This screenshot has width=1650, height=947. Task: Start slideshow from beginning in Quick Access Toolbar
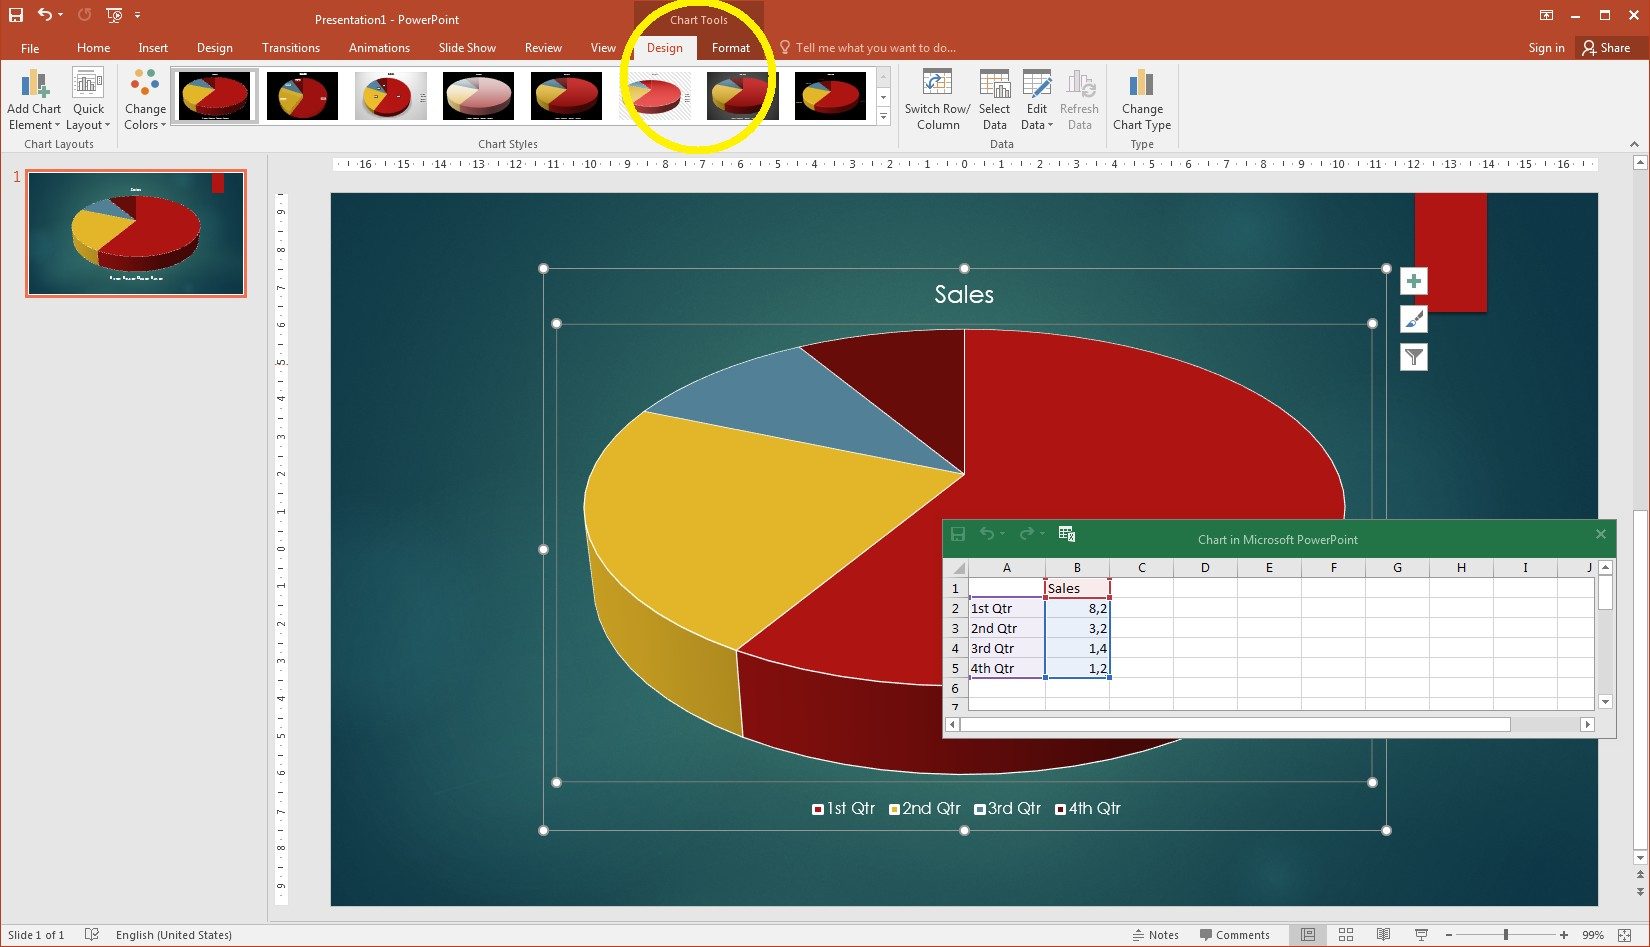click(113, 15)
